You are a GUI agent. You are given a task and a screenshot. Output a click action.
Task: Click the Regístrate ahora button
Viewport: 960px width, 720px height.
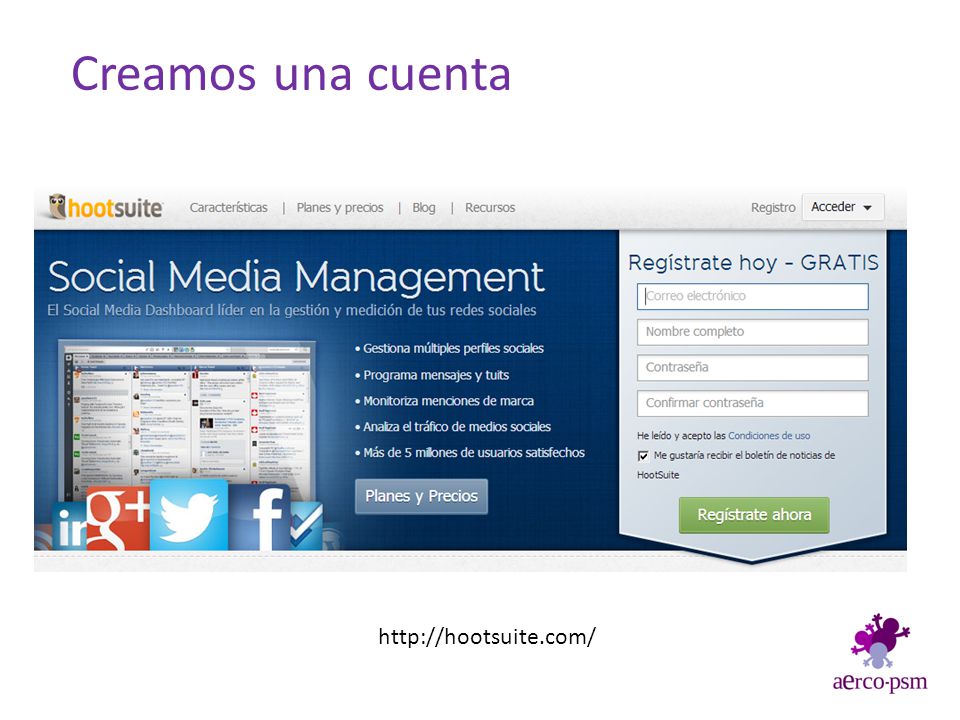pos(754,515)
